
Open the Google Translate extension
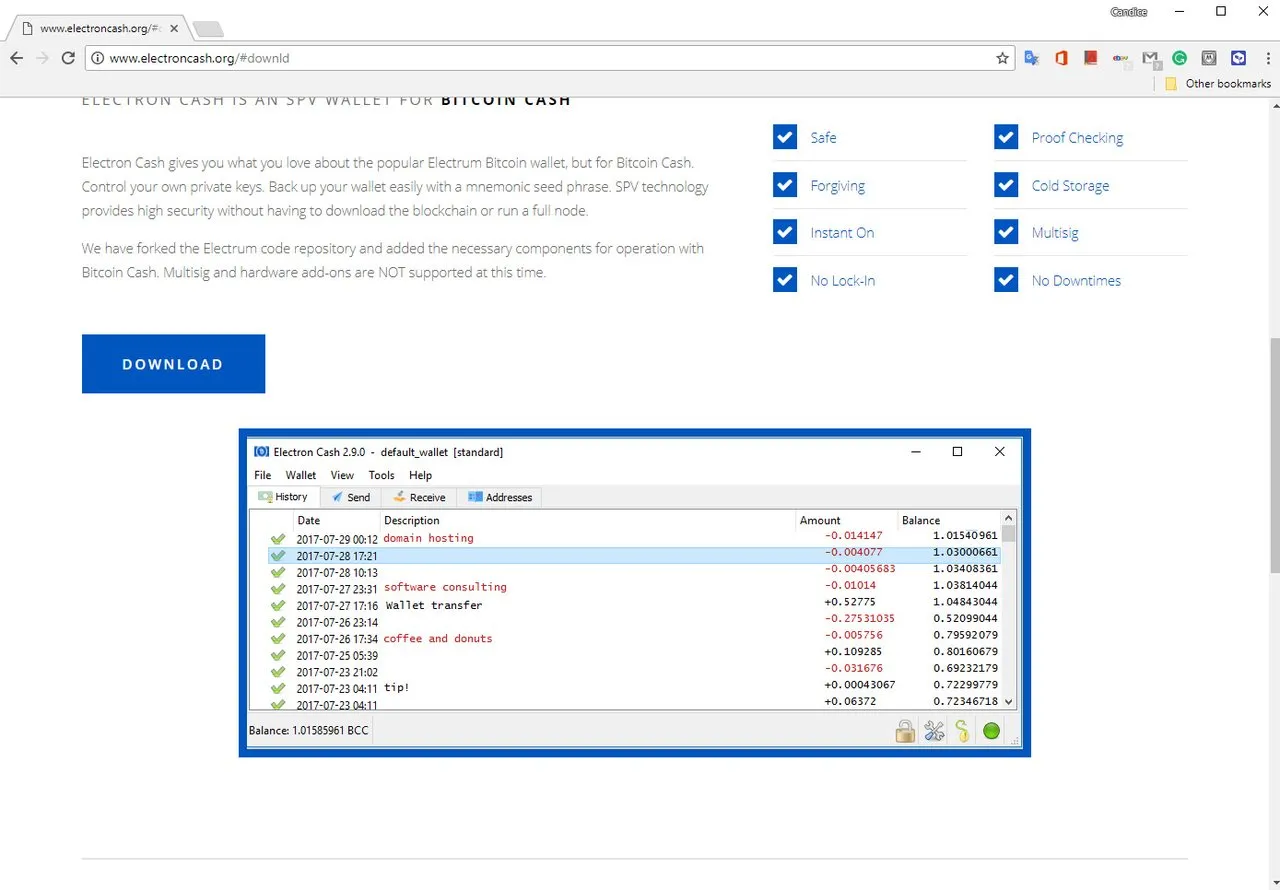click(x=1032, y=58)
